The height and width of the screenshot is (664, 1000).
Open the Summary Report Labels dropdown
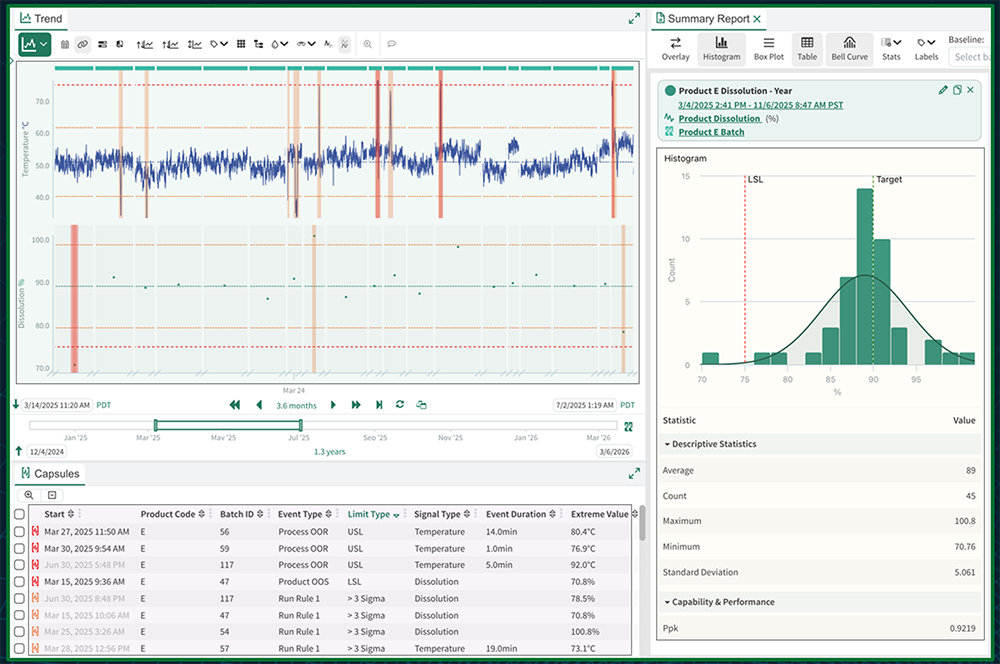tap(926, 48)
